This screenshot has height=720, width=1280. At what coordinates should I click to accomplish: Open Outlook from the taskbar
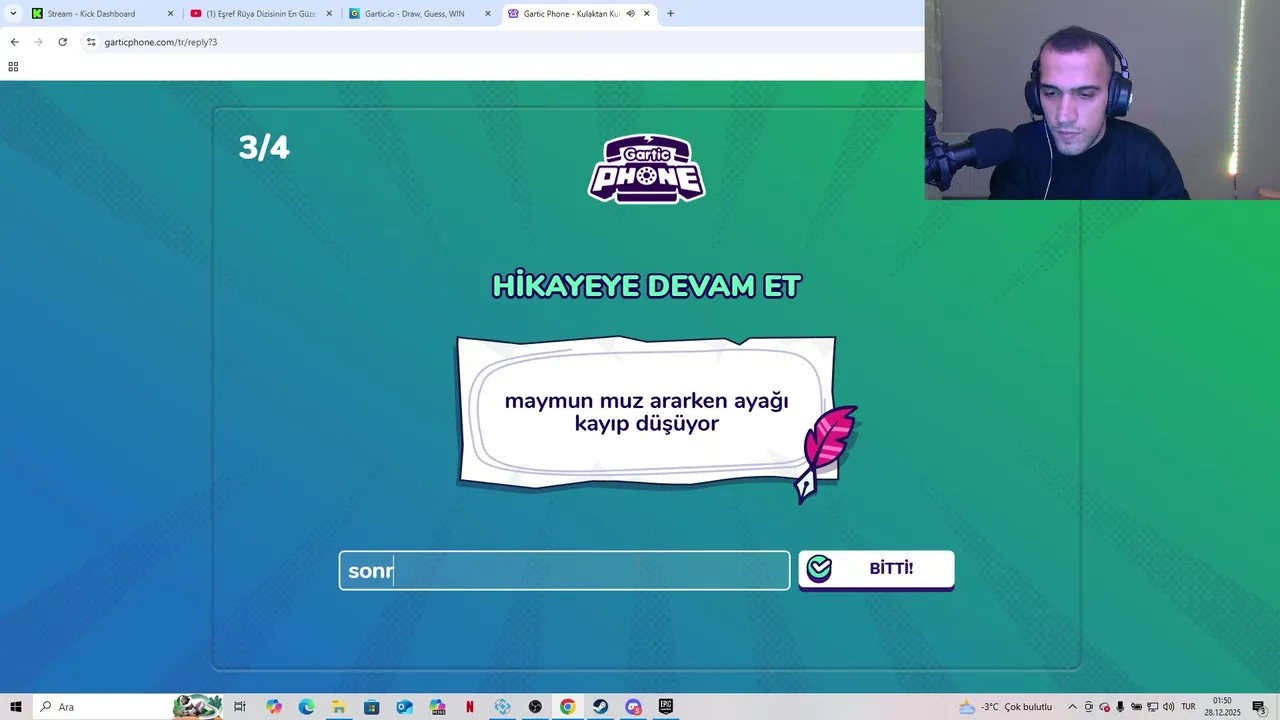tap(404, 707)
